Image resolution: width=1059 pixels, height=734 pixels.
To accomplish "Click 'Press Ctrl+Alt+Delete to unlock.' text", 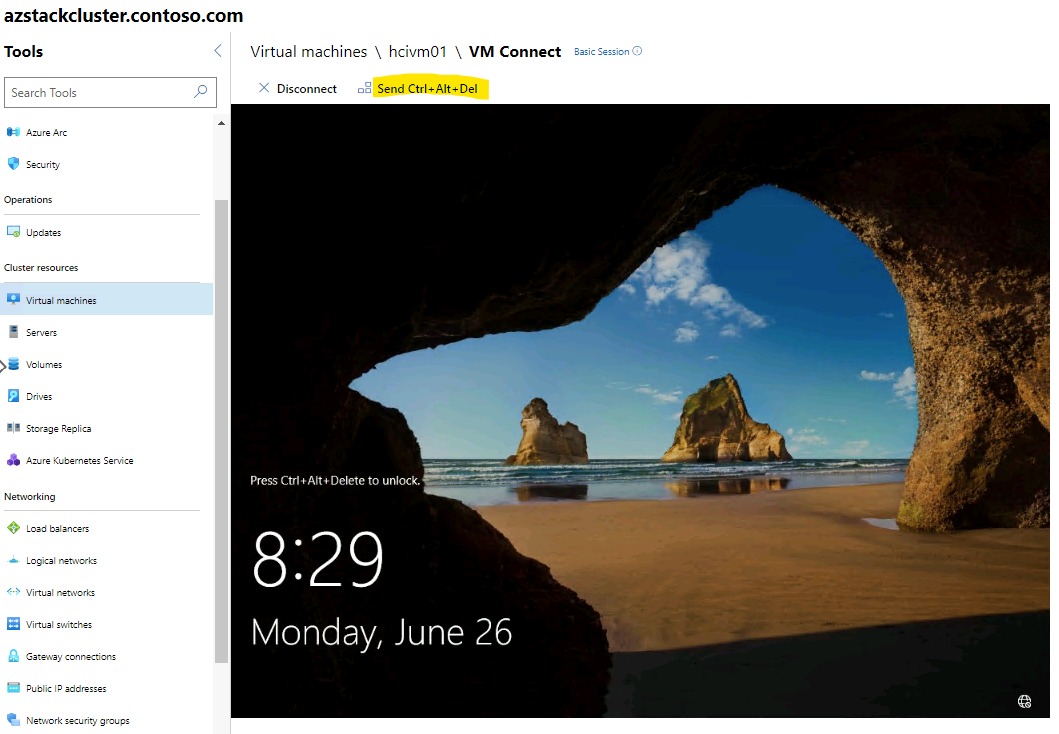I will pyautogui.click(x=335, y=480).
